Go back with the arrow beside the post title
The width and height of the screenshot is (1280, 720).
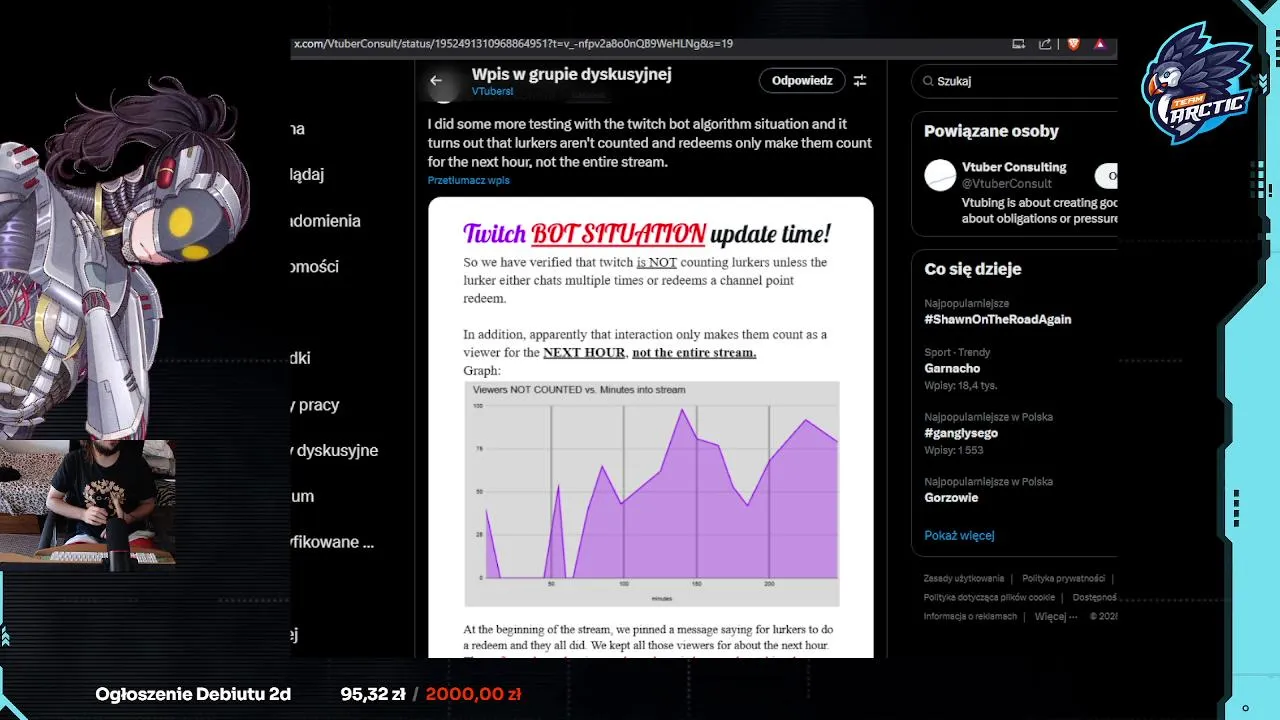coord(436,80)
